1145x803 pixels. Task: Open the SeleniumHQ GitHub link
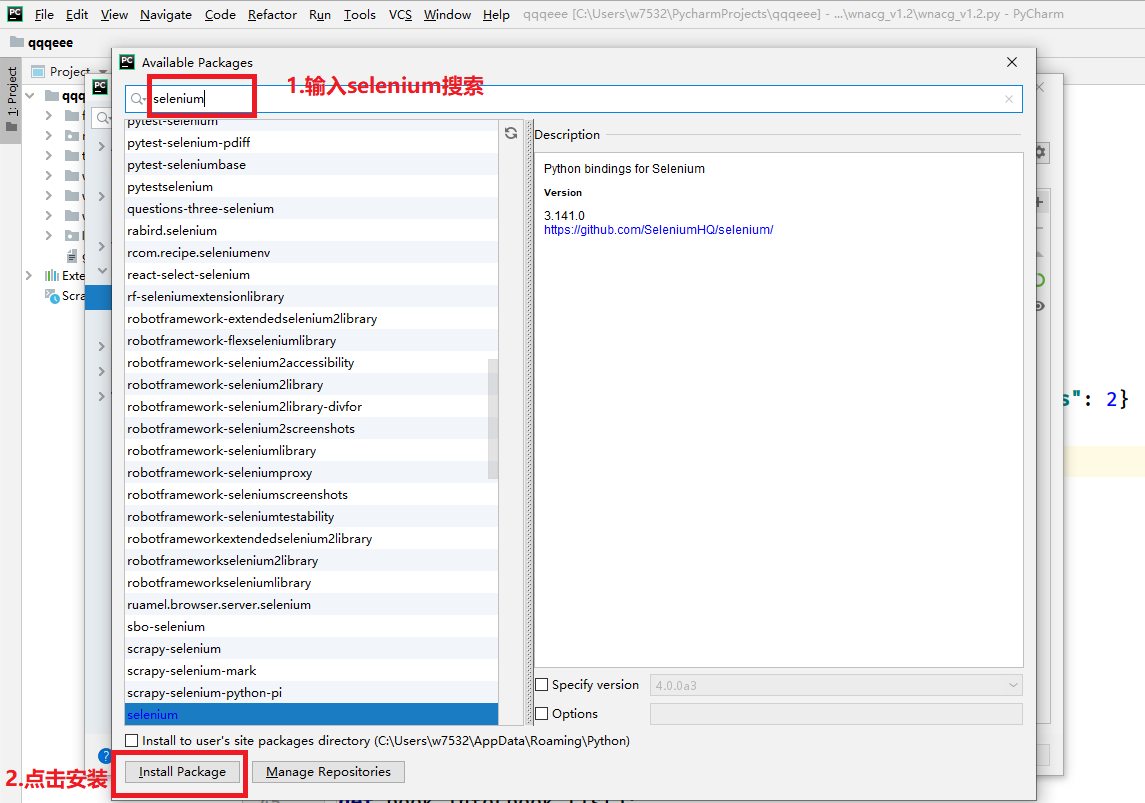pyautogui.click(x=658, y=229)
